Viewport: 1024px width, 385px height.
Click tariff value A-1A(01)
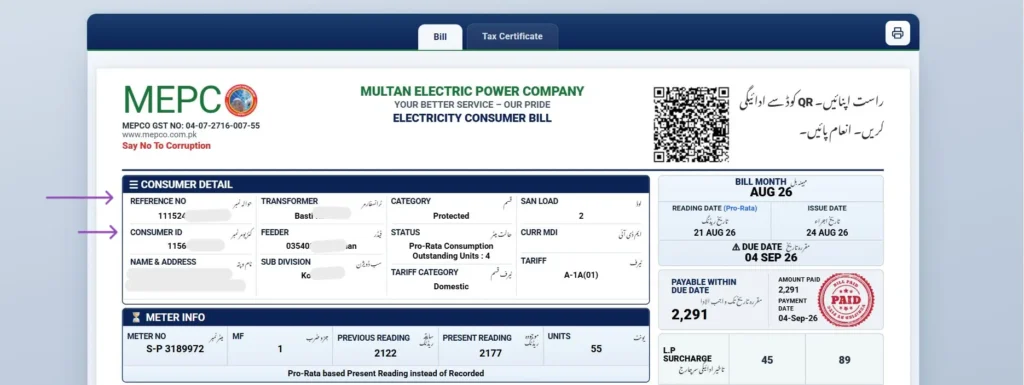[581, 275]
